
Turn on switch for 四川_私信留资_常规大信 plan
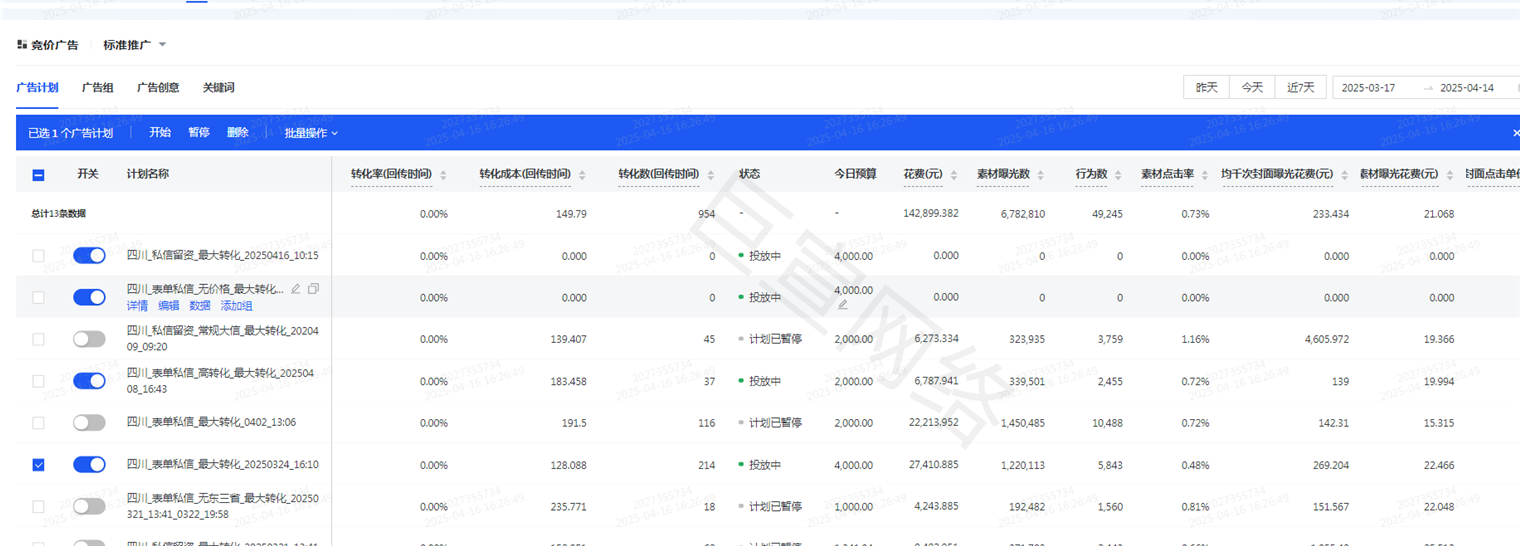89,339
